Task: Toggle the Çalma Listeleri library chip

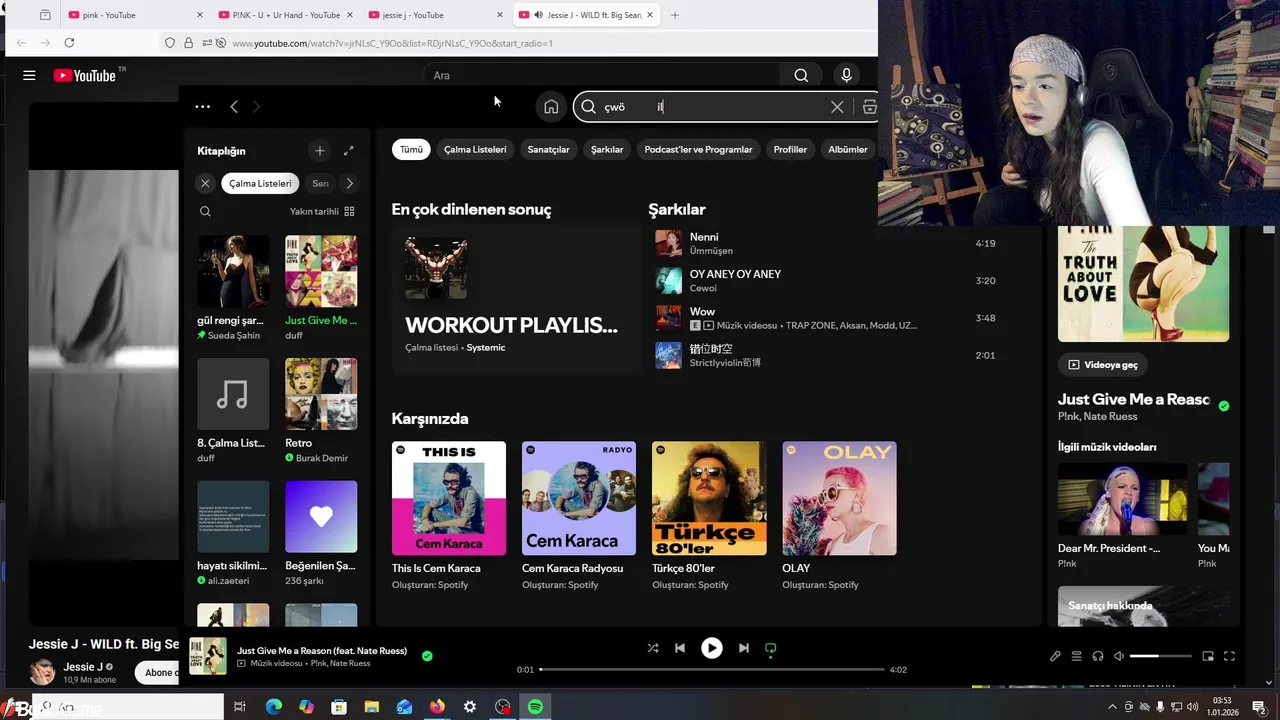Action: click(260, 183)
